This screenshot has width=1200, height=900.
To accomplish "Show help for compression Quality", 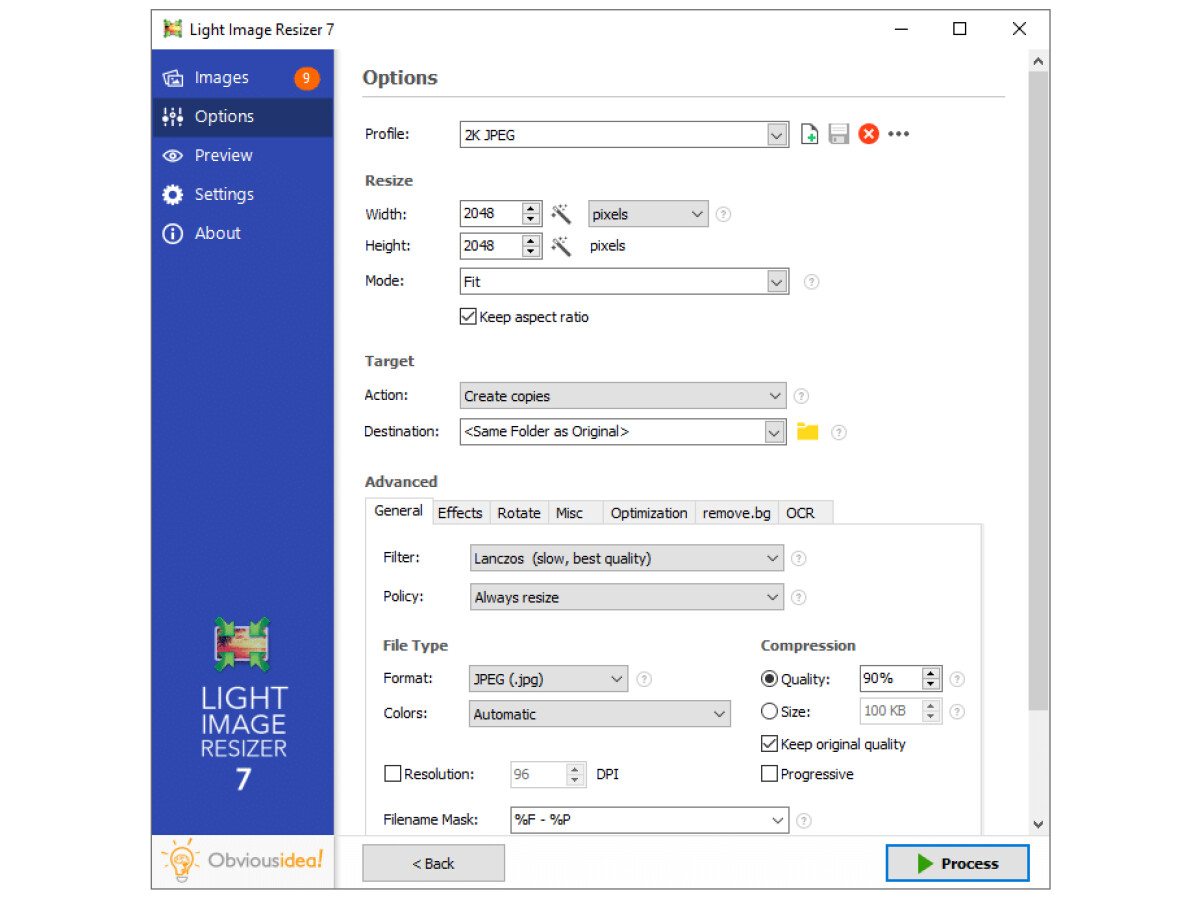I will (x=957, y=679).
